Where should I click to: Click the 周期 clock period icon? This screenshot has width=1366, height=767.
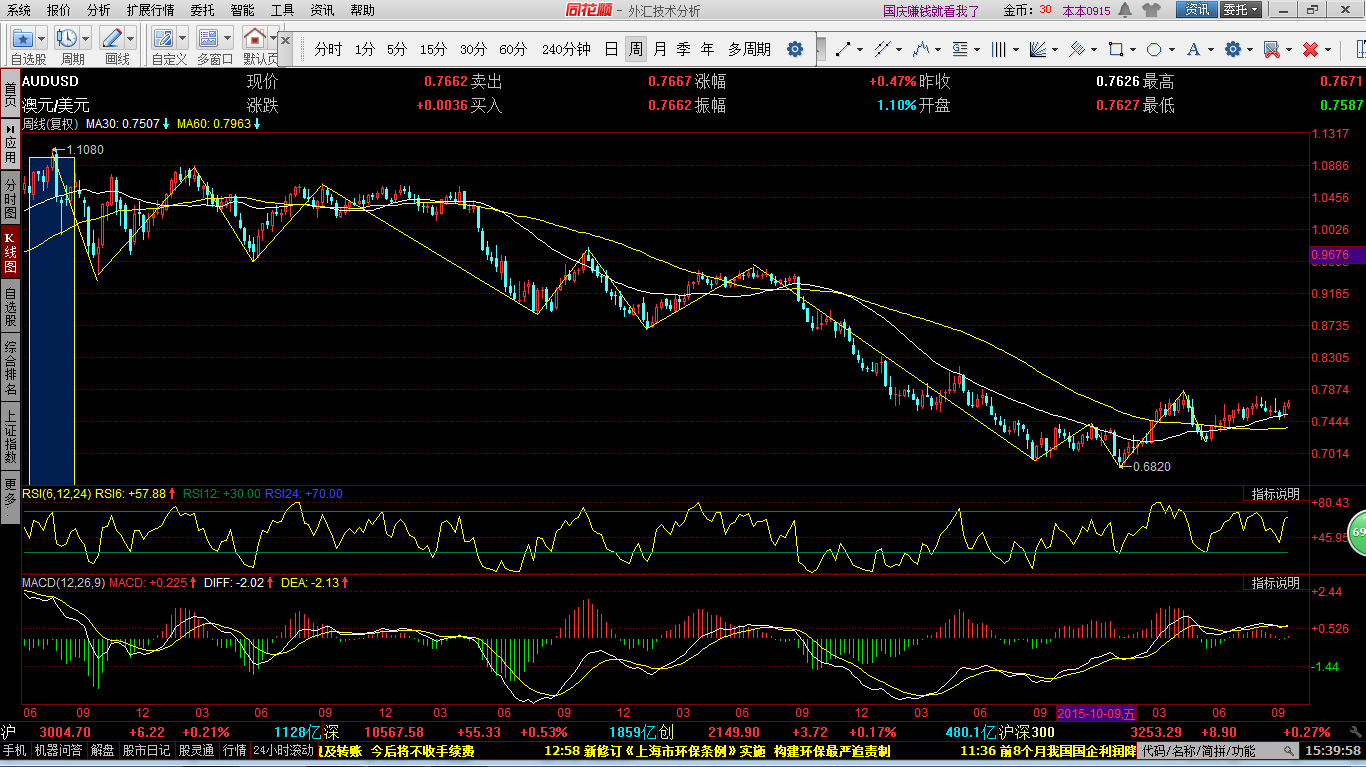click(68, 38)
